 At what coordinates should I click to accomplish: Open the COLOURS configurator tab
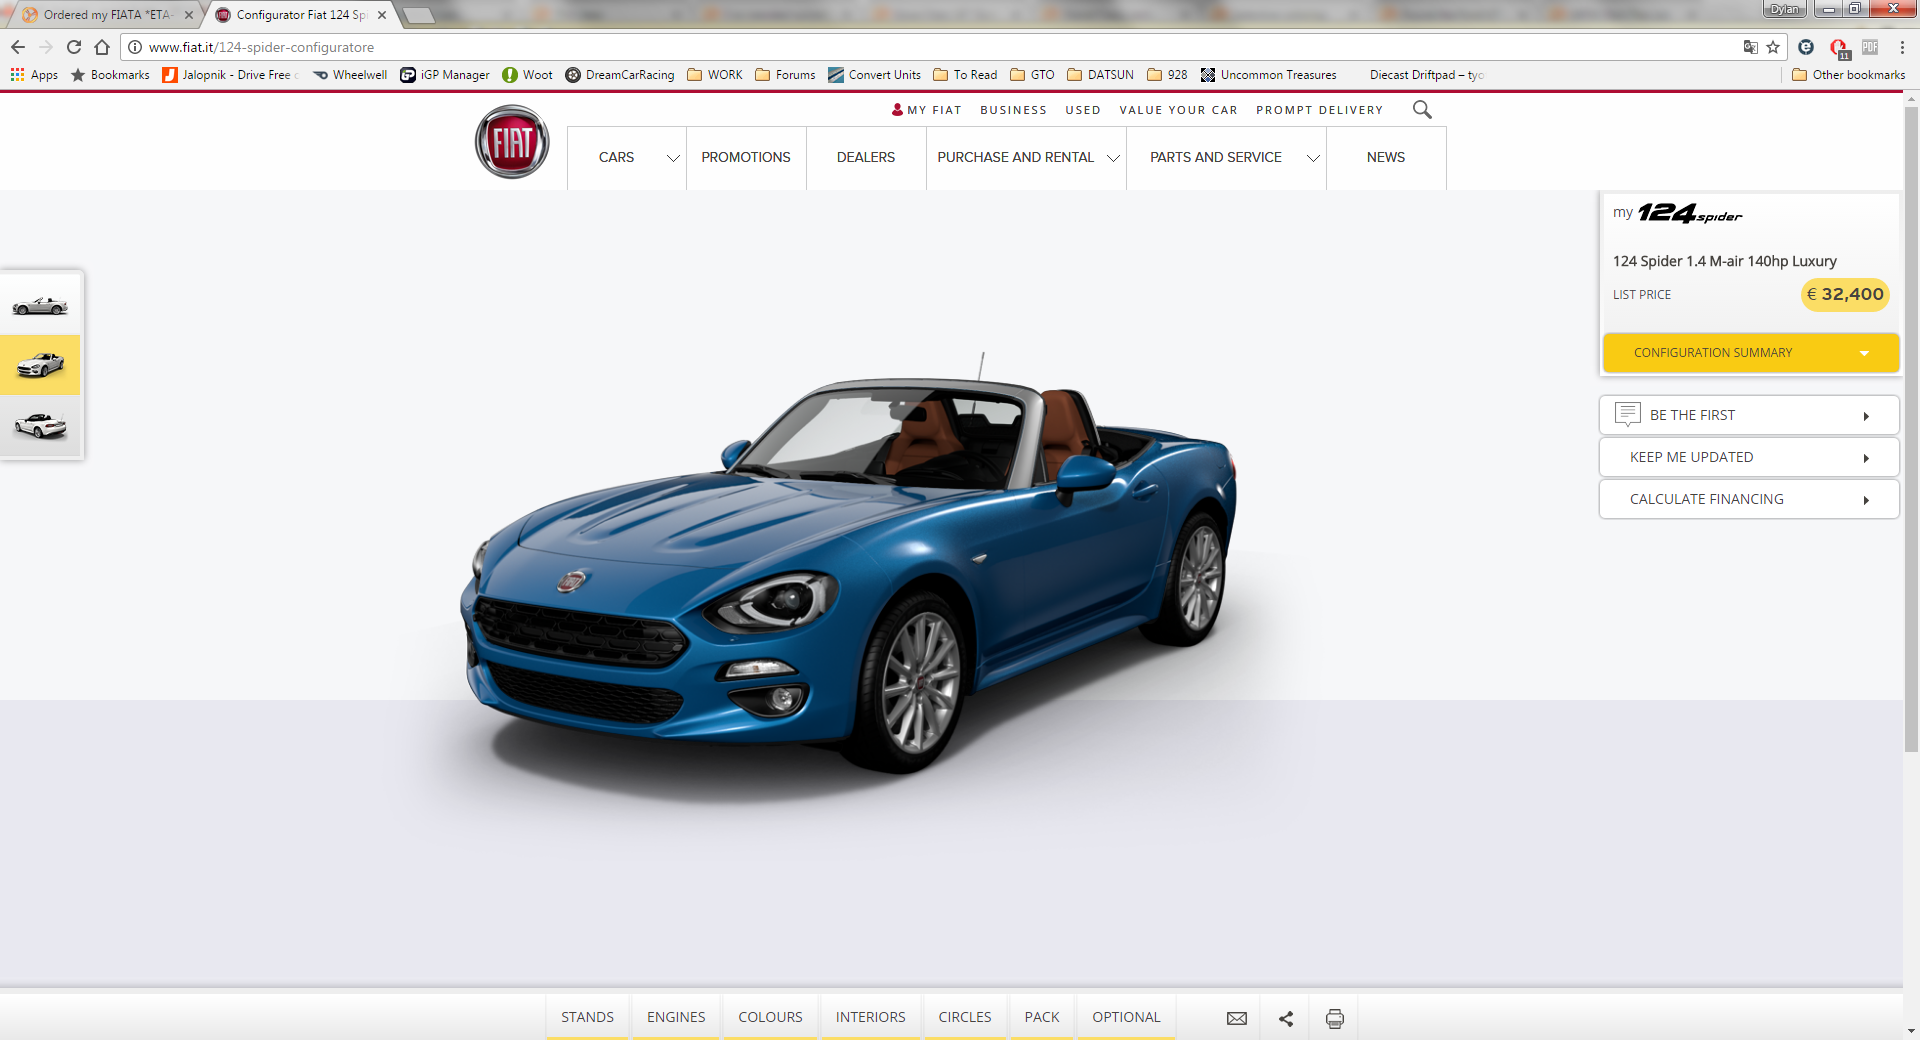click(x=770, y=1017)
